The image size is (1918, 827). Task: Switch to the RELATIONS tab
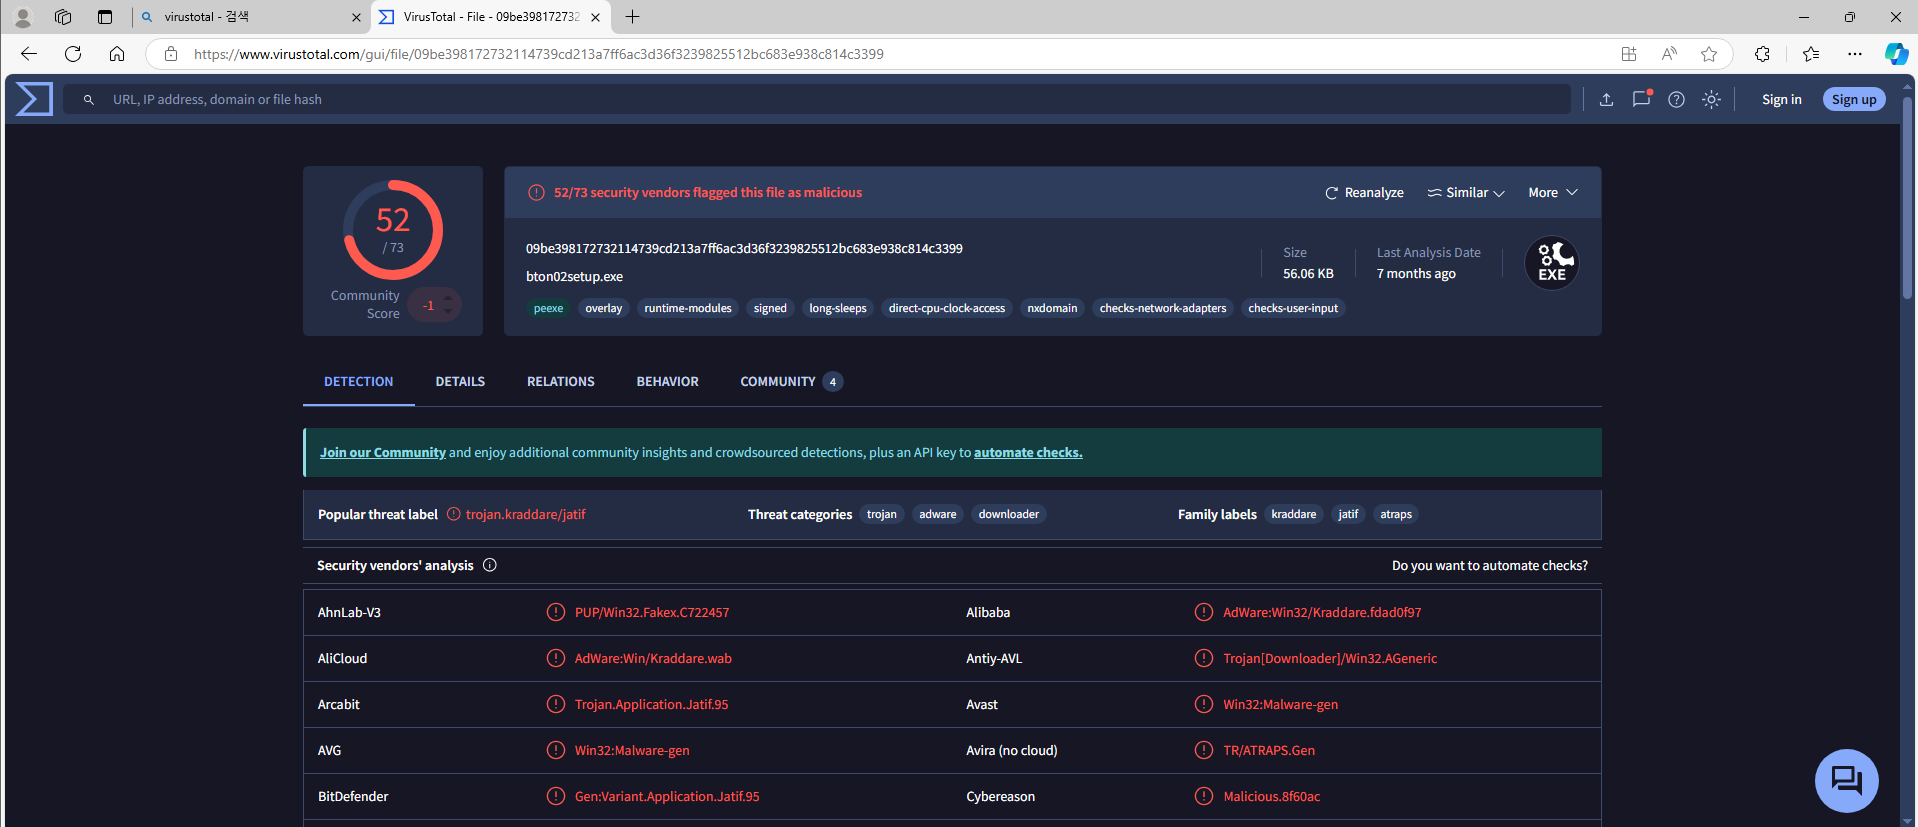[561, 382]
